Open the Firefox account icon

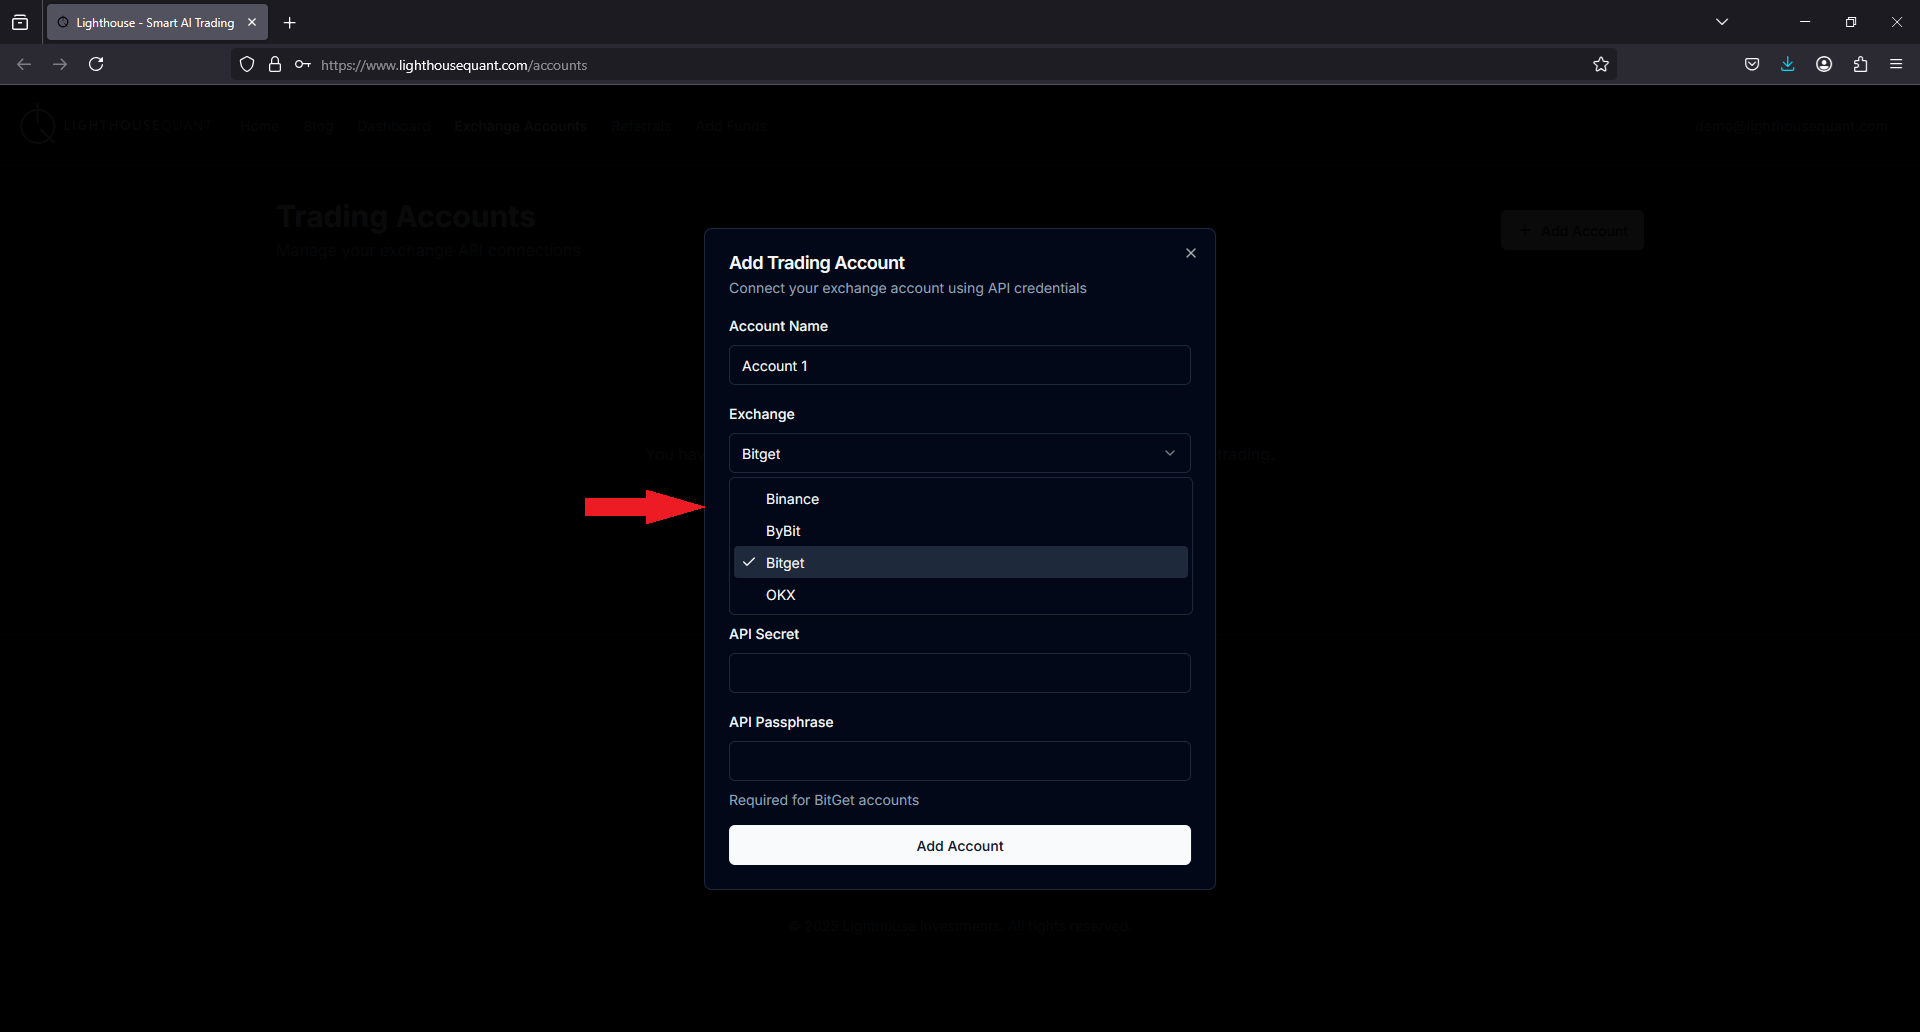coord(1824,65)
